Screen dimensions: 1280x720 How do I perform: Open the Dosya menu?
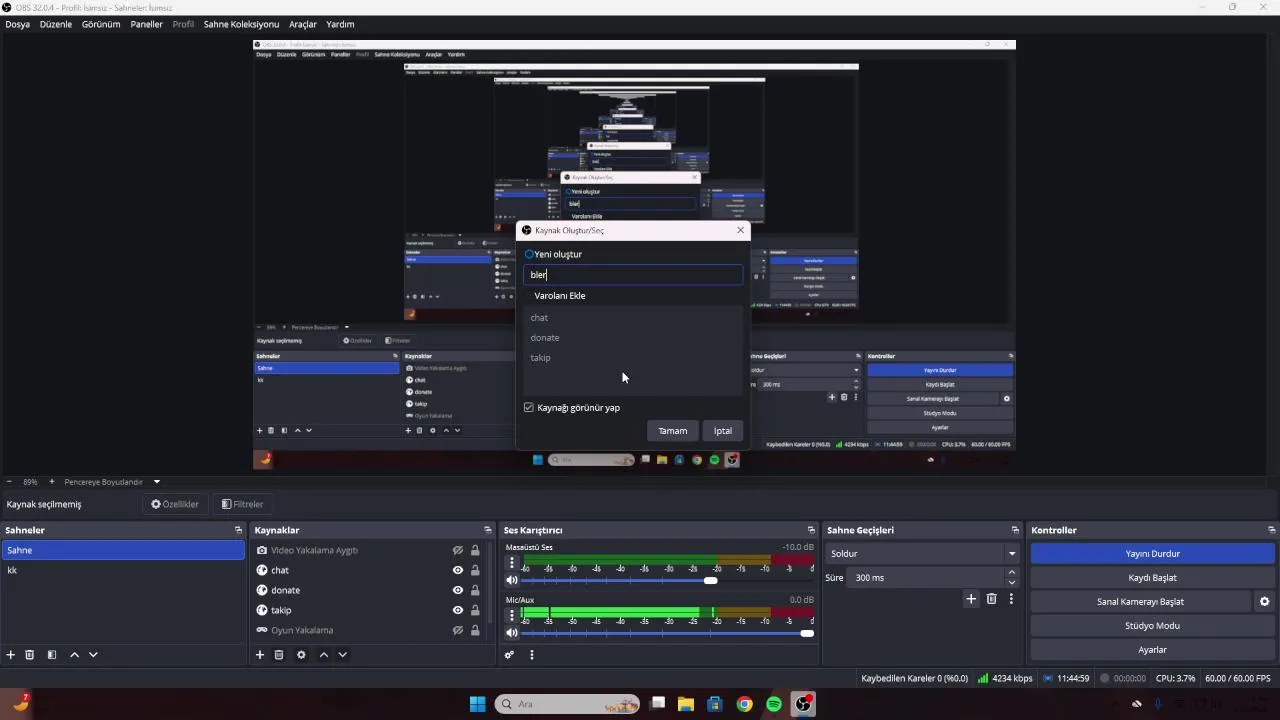click(17, 24)
